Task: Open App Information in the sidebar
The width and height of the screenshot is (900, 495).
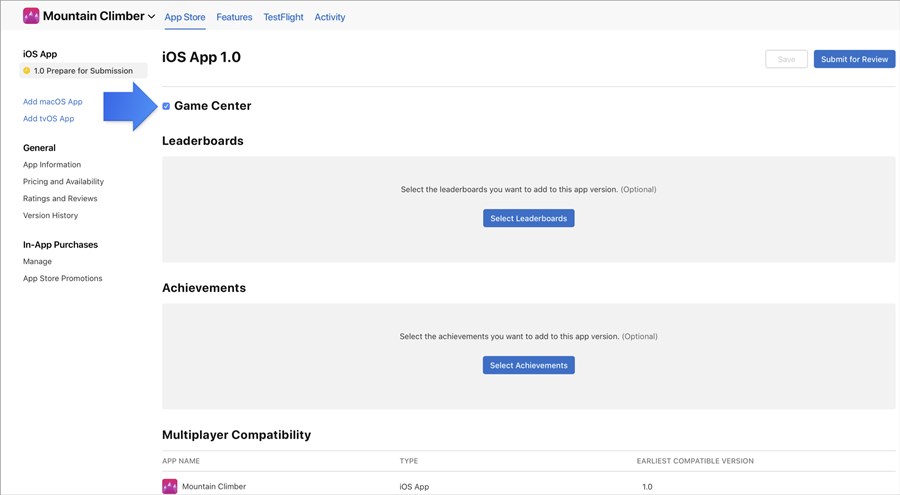Action: click(52, 165)
